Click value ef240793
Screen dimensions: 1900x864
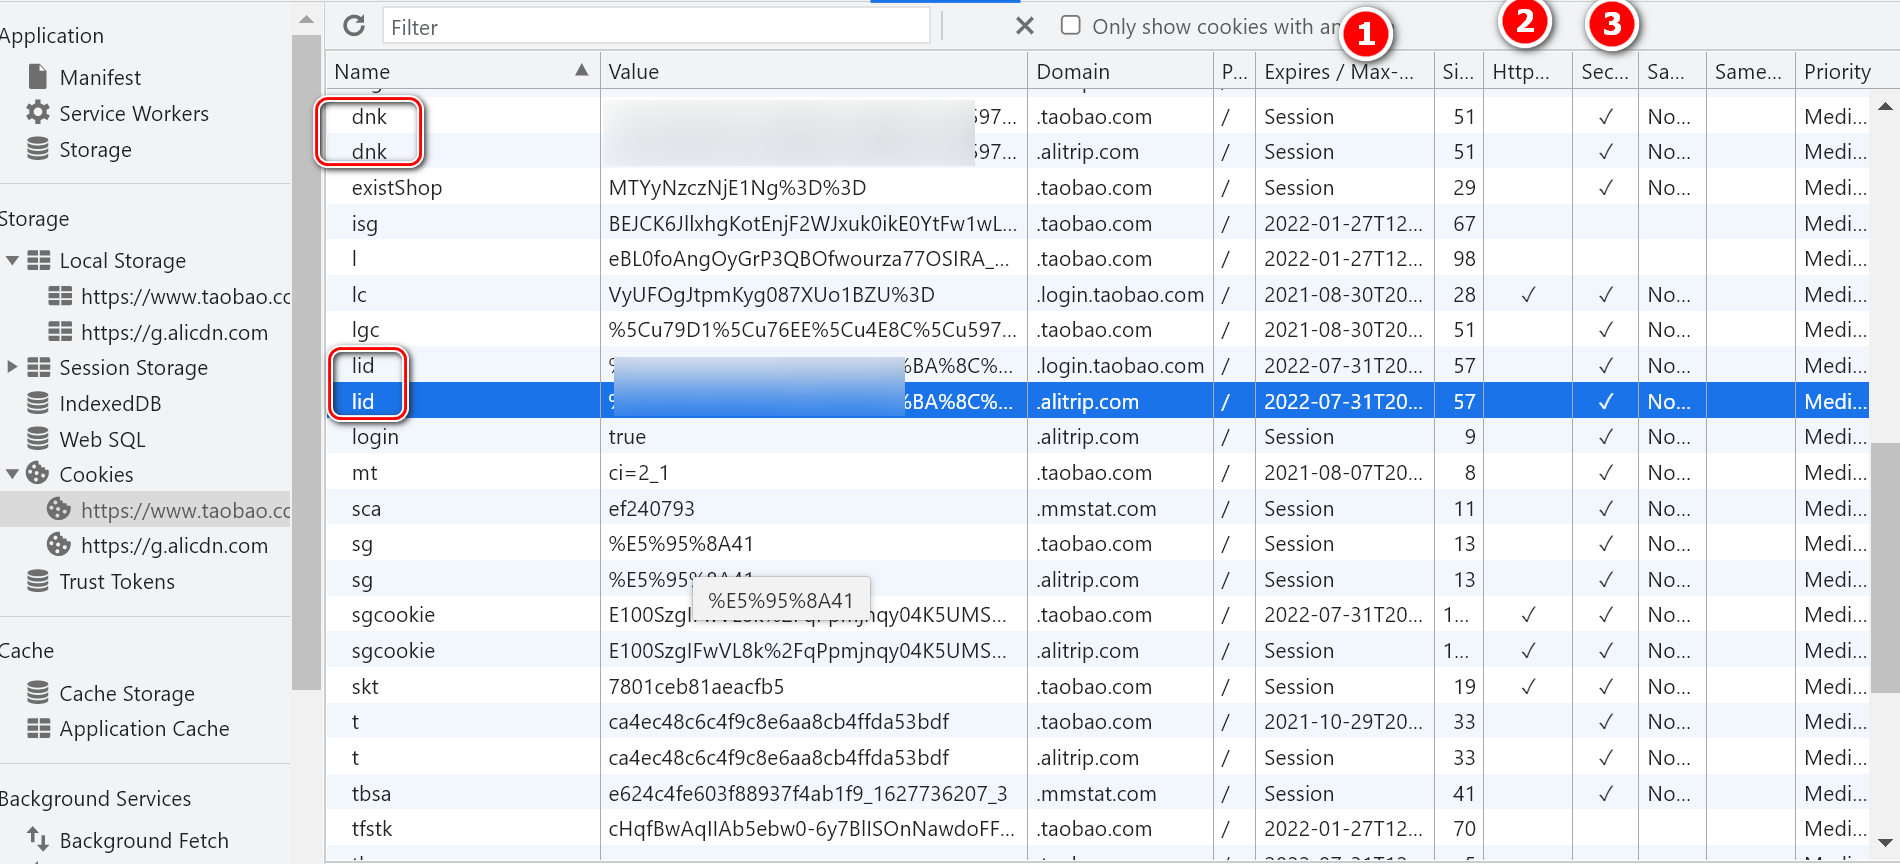[651, 508]
